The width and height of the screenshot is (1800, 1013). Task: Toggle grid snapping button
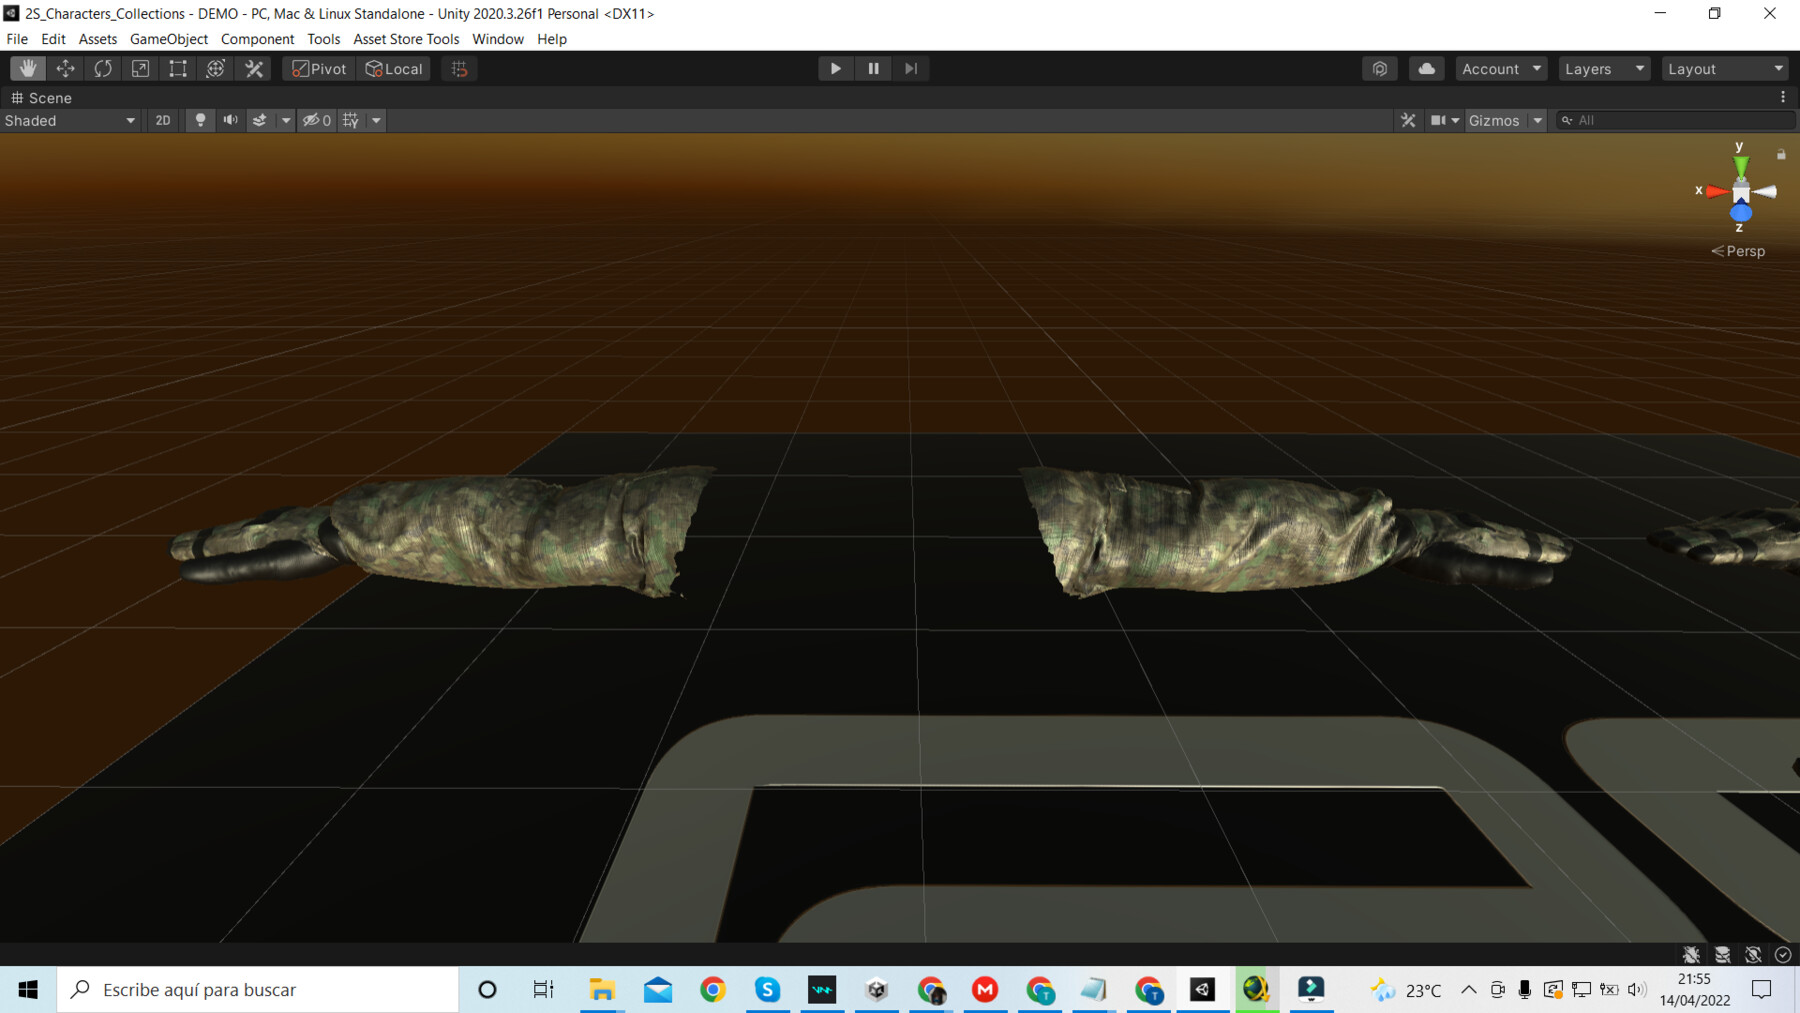pyautogui.click(x=459, y=68)
